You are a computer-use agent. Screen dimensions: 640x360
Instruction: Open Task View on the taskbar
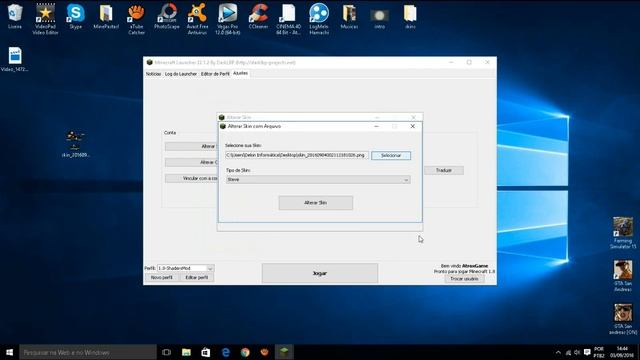coord(167,352)
